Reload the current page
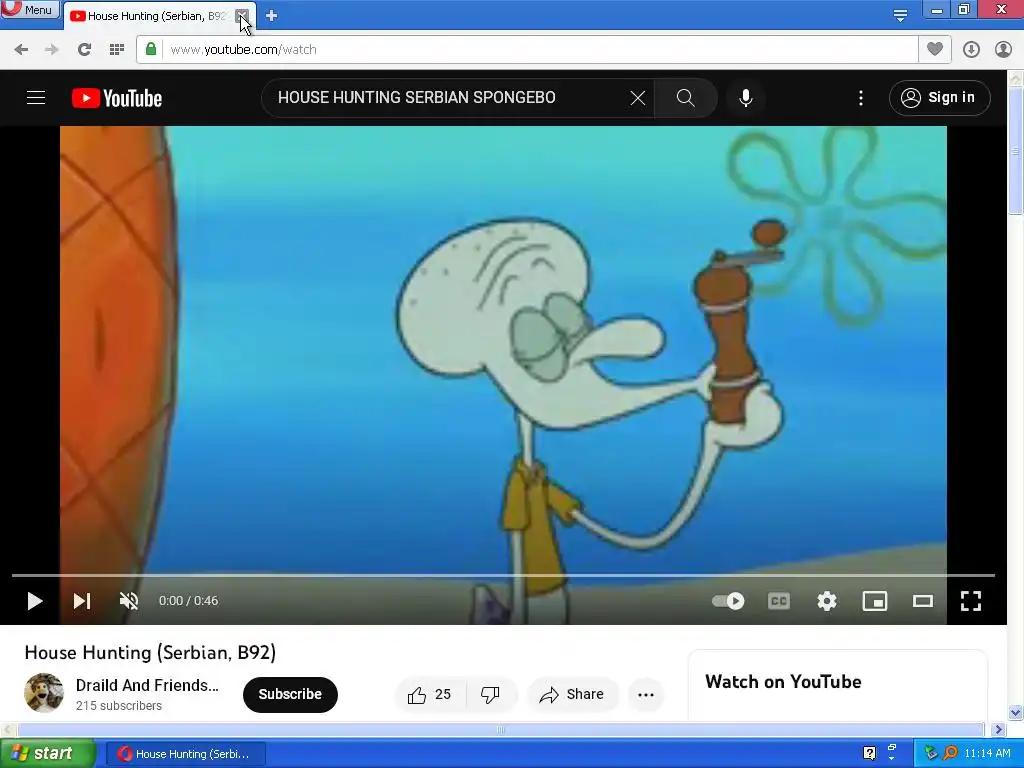The image size is (1024, 768). pyautogui.click(x=84, y=50)
